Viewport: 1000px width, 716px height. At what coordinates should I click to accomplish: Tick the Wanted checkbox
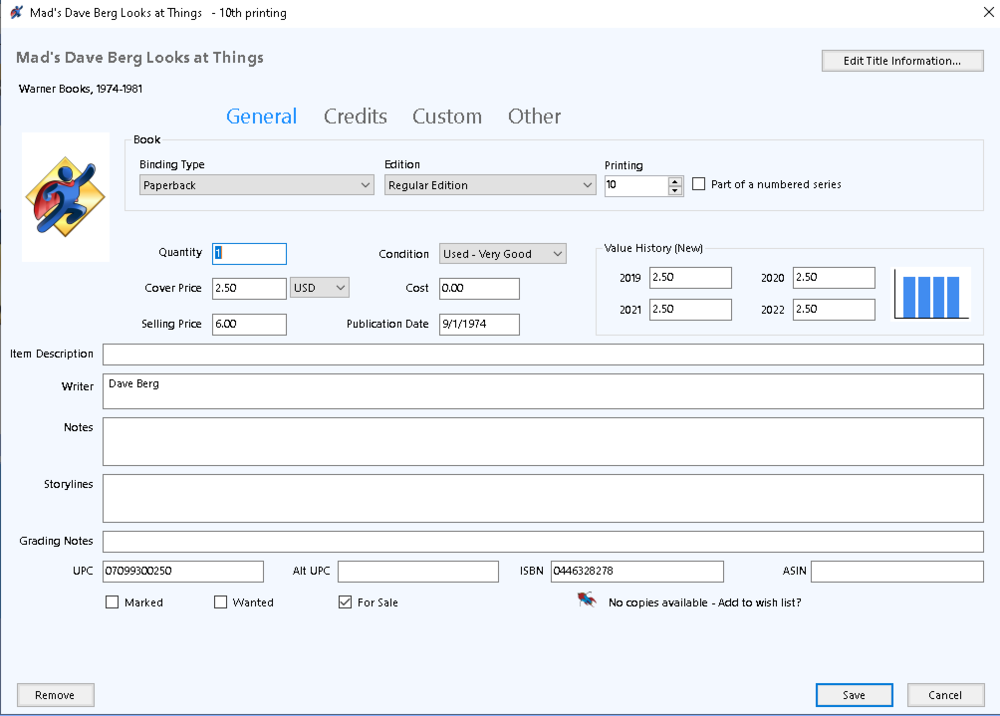point(221,602)
